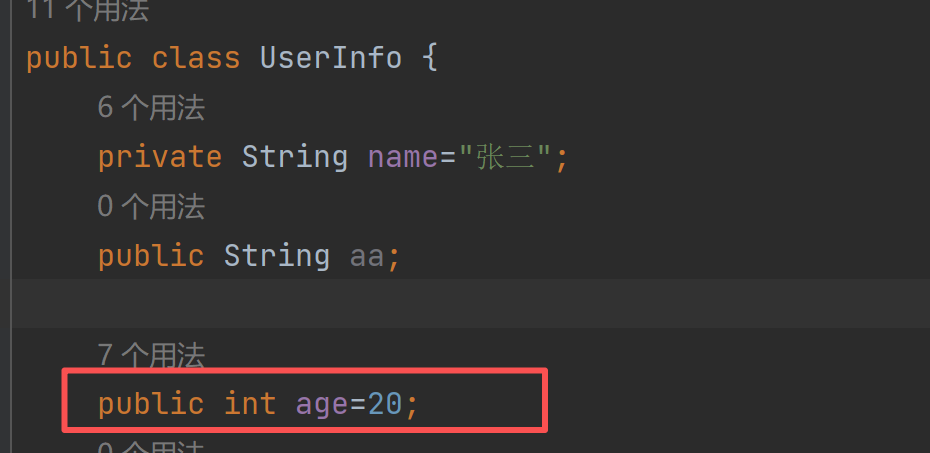Click String type in the aa declaration
Image resolution: width=930 pixels, height=453 pixels.
click(x=277, y=256)
